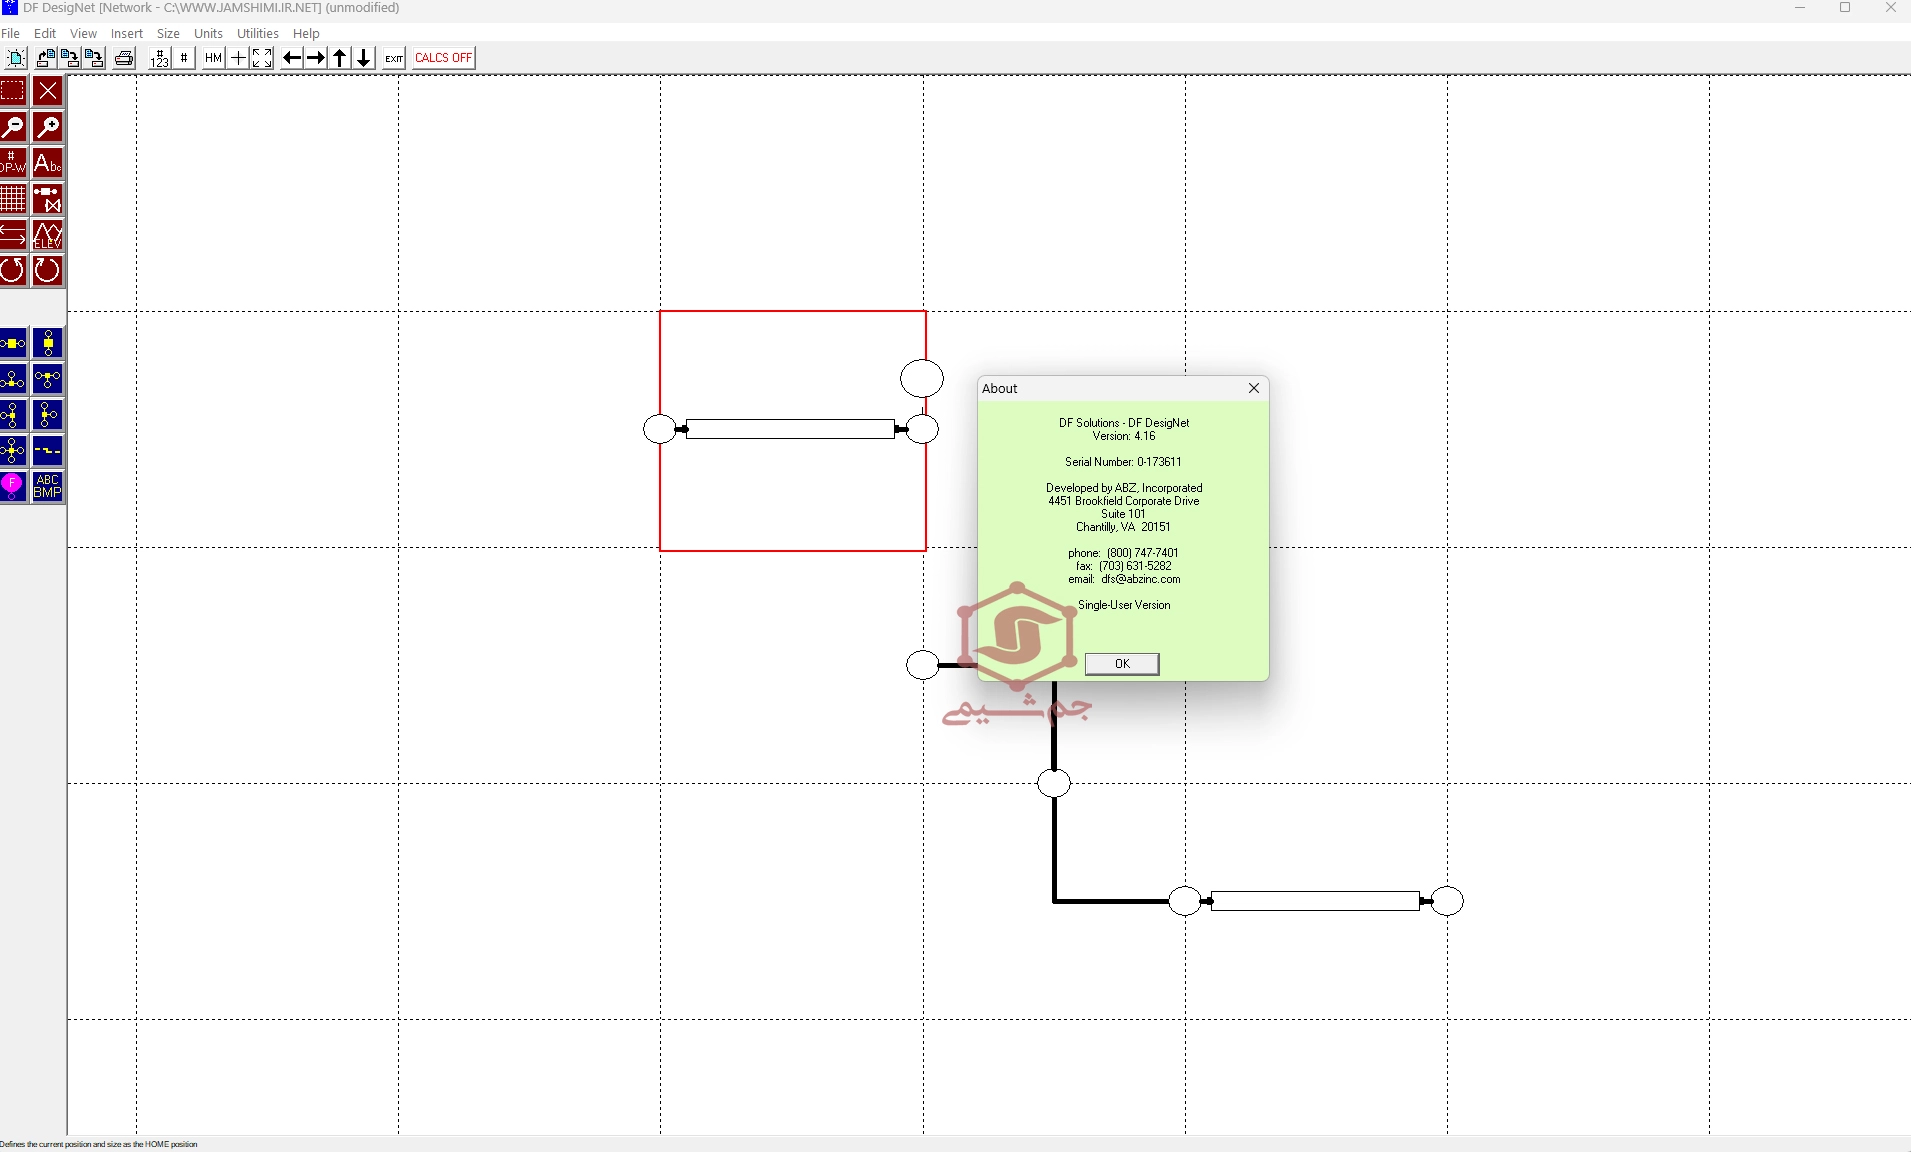This screenshot has width=1911, height=1152.
Task: Open the Edit menu
Action: coord(45,33)
